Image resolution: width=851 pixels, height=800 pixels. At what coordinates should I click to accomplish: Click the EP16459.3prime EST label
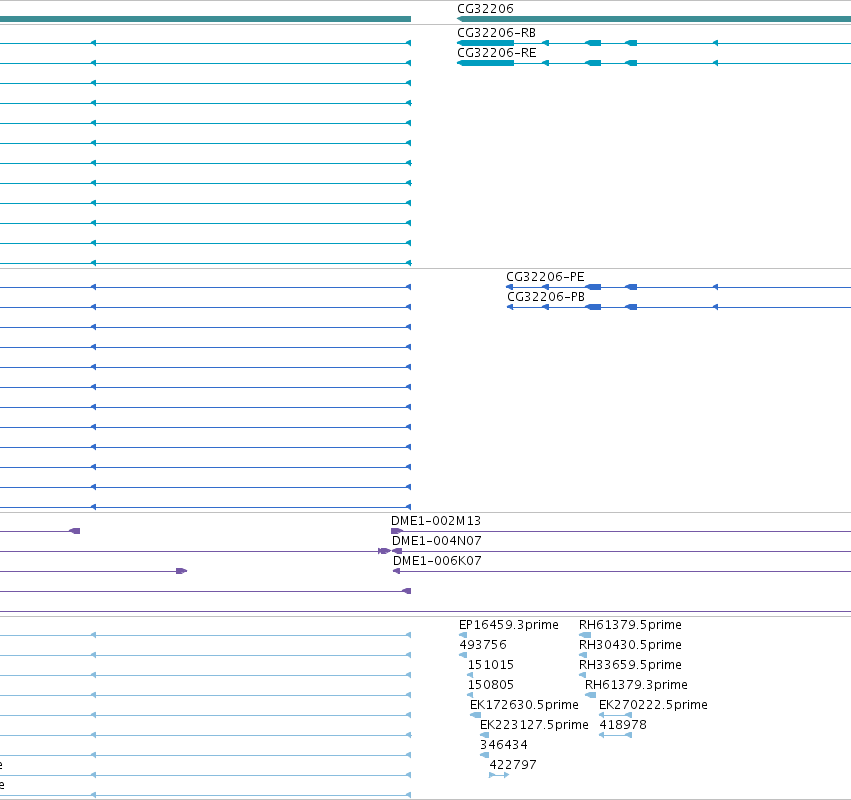coord(509,625)
